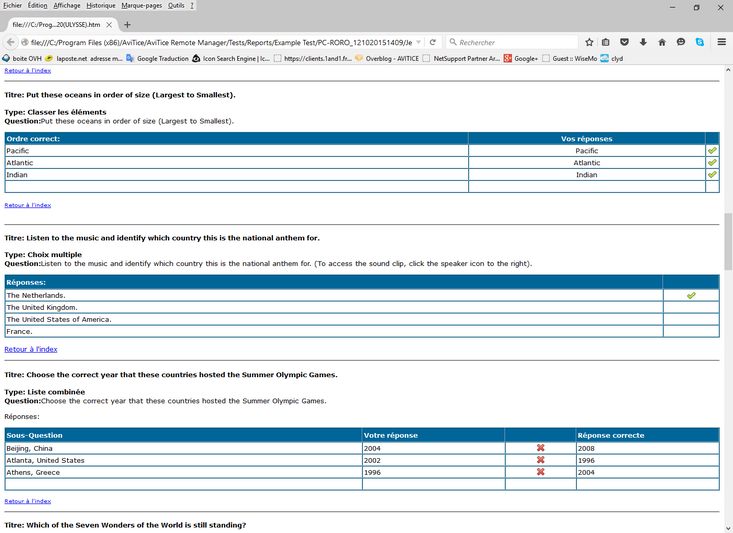Click green check mark in Pacific row

712,151
